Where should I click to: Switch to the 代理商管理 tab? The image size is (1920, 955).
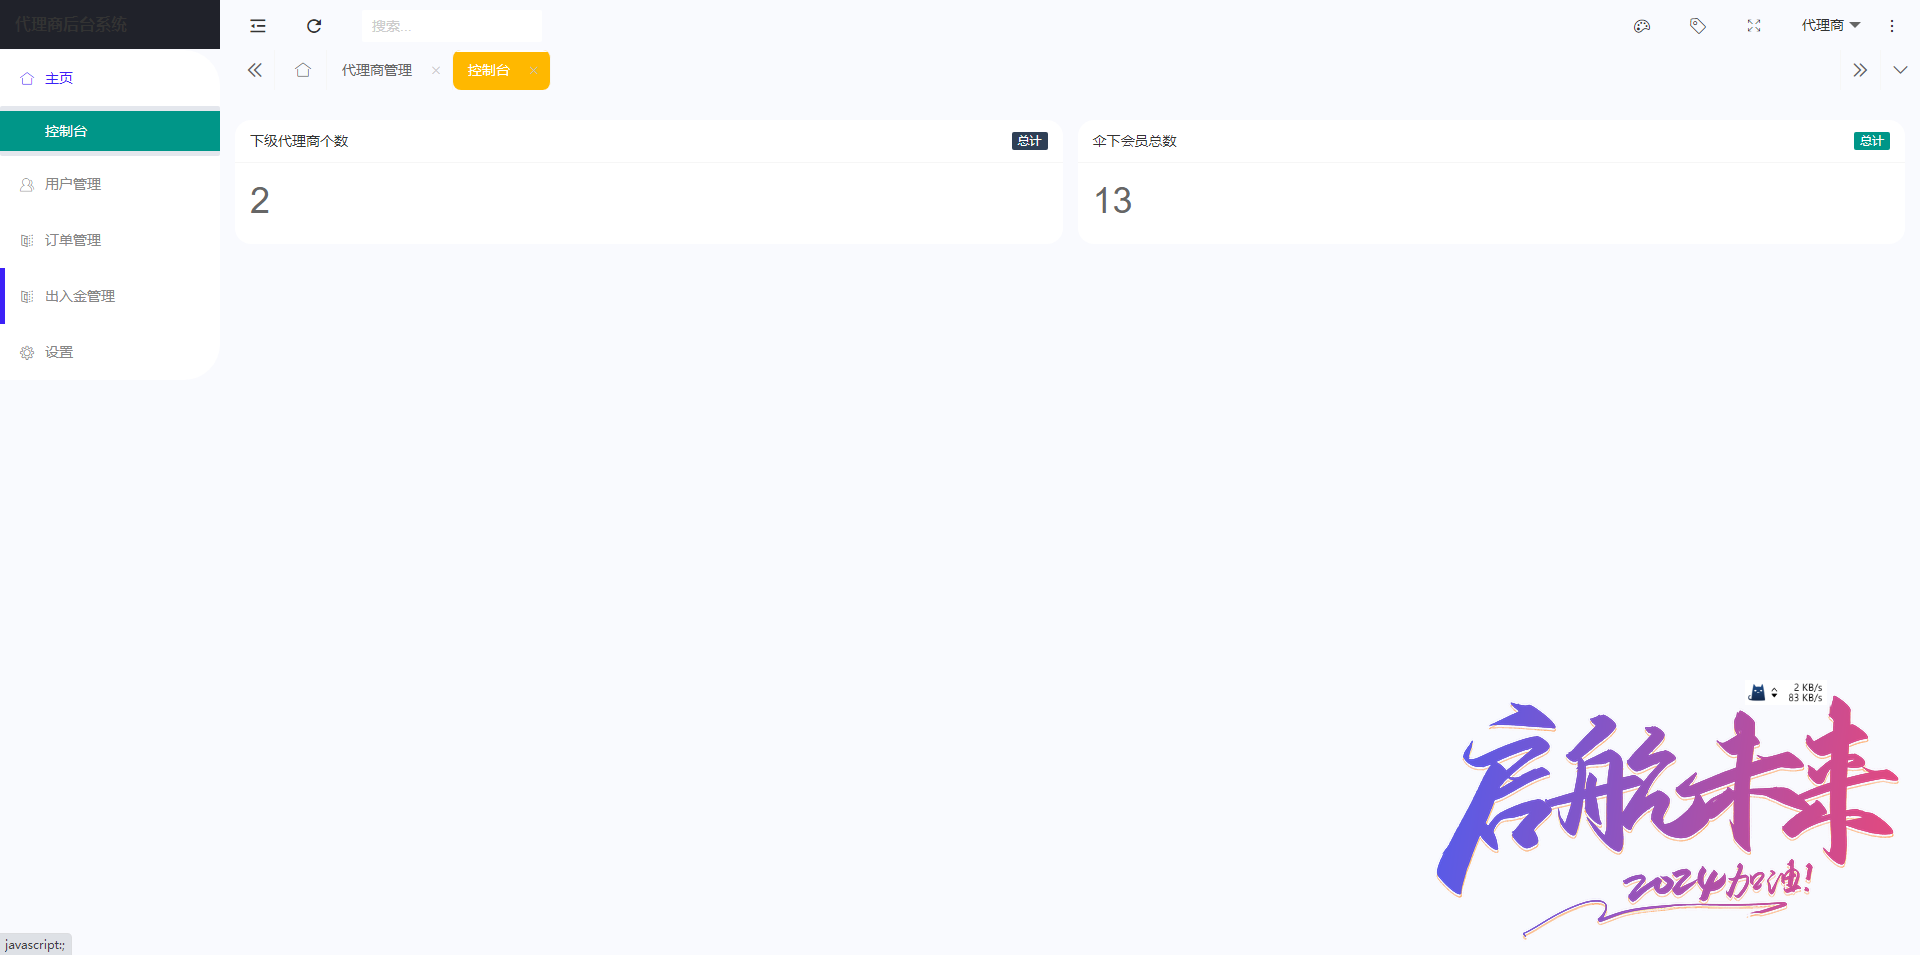(377, 70)
